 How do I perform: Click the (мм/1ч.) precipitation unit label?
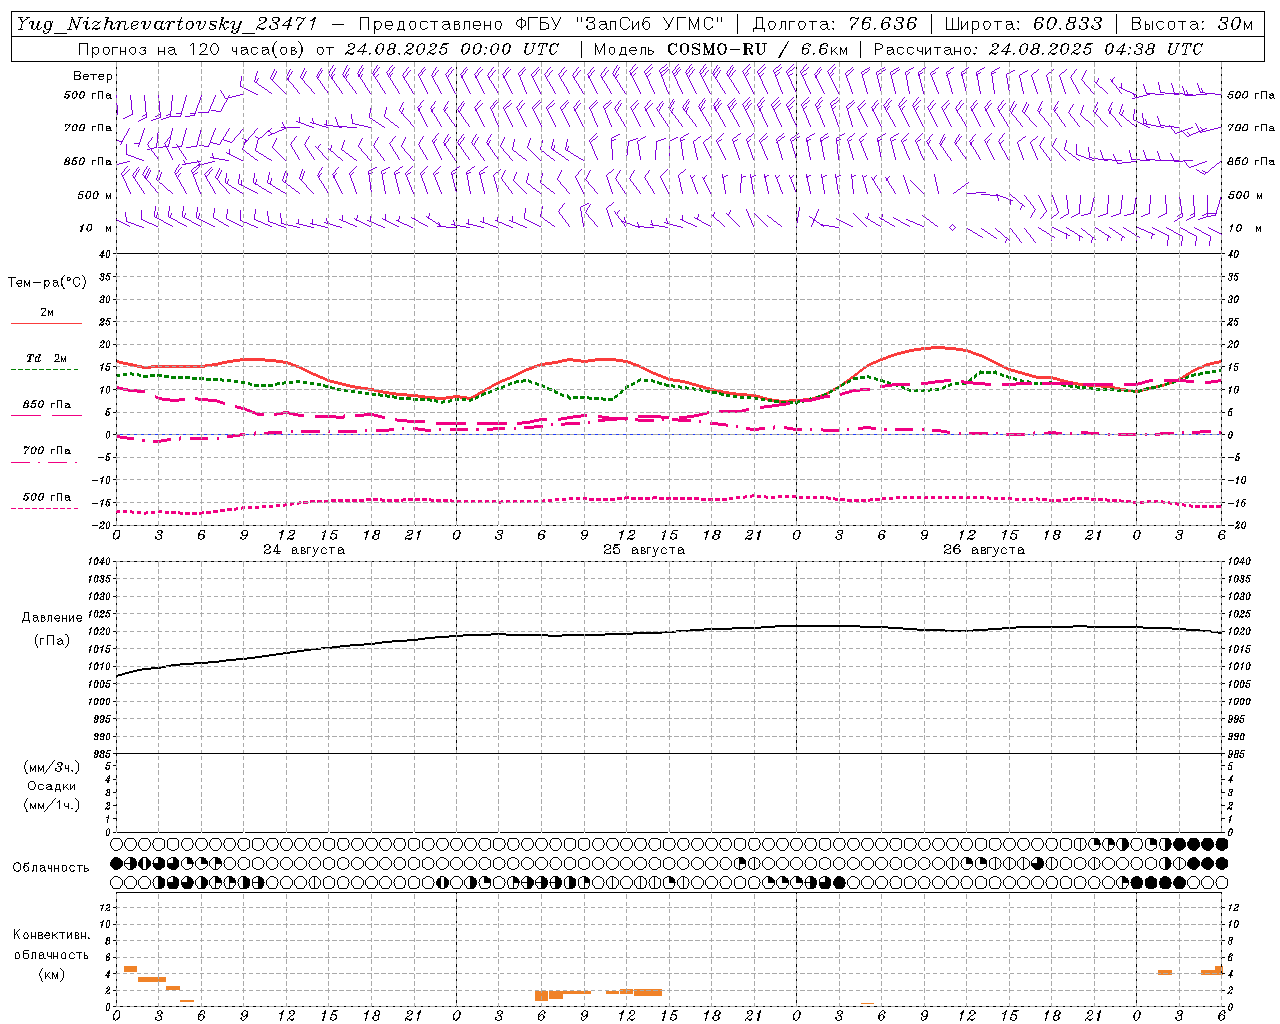[51, 805]
